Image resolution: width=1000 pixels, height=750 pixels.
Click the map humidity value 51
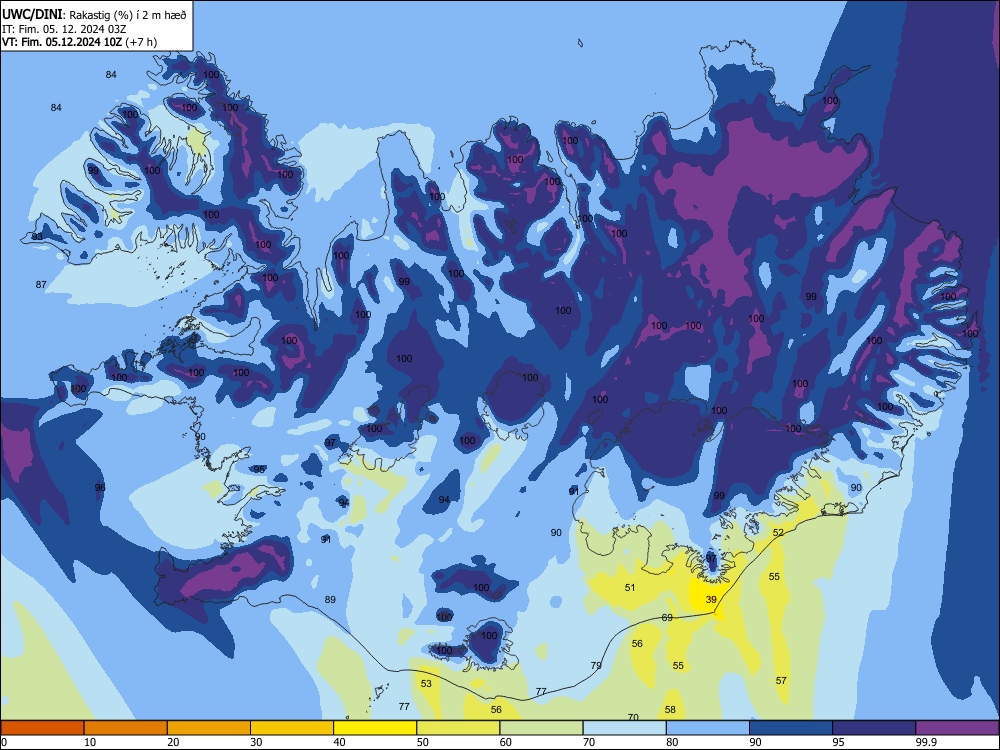[x=630, y=587]
